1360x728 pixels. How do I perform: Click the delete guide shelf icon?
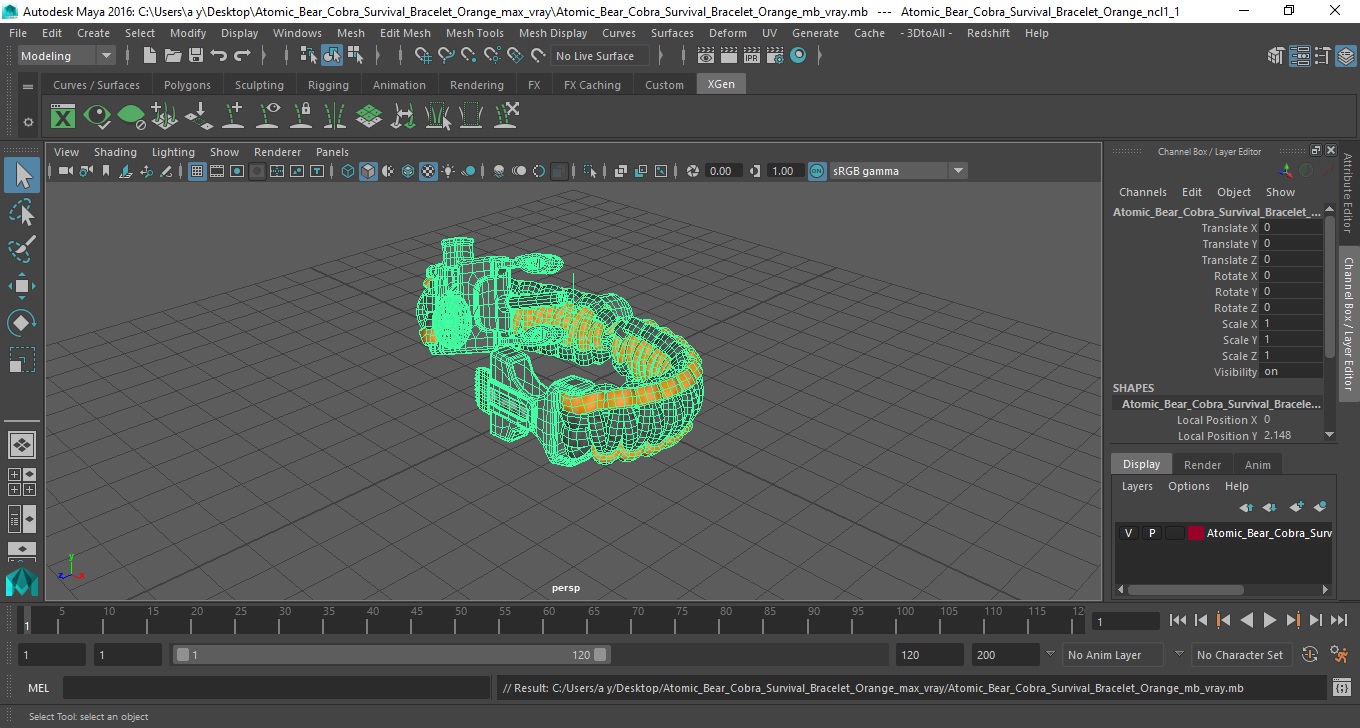click(x=505, y=117)
